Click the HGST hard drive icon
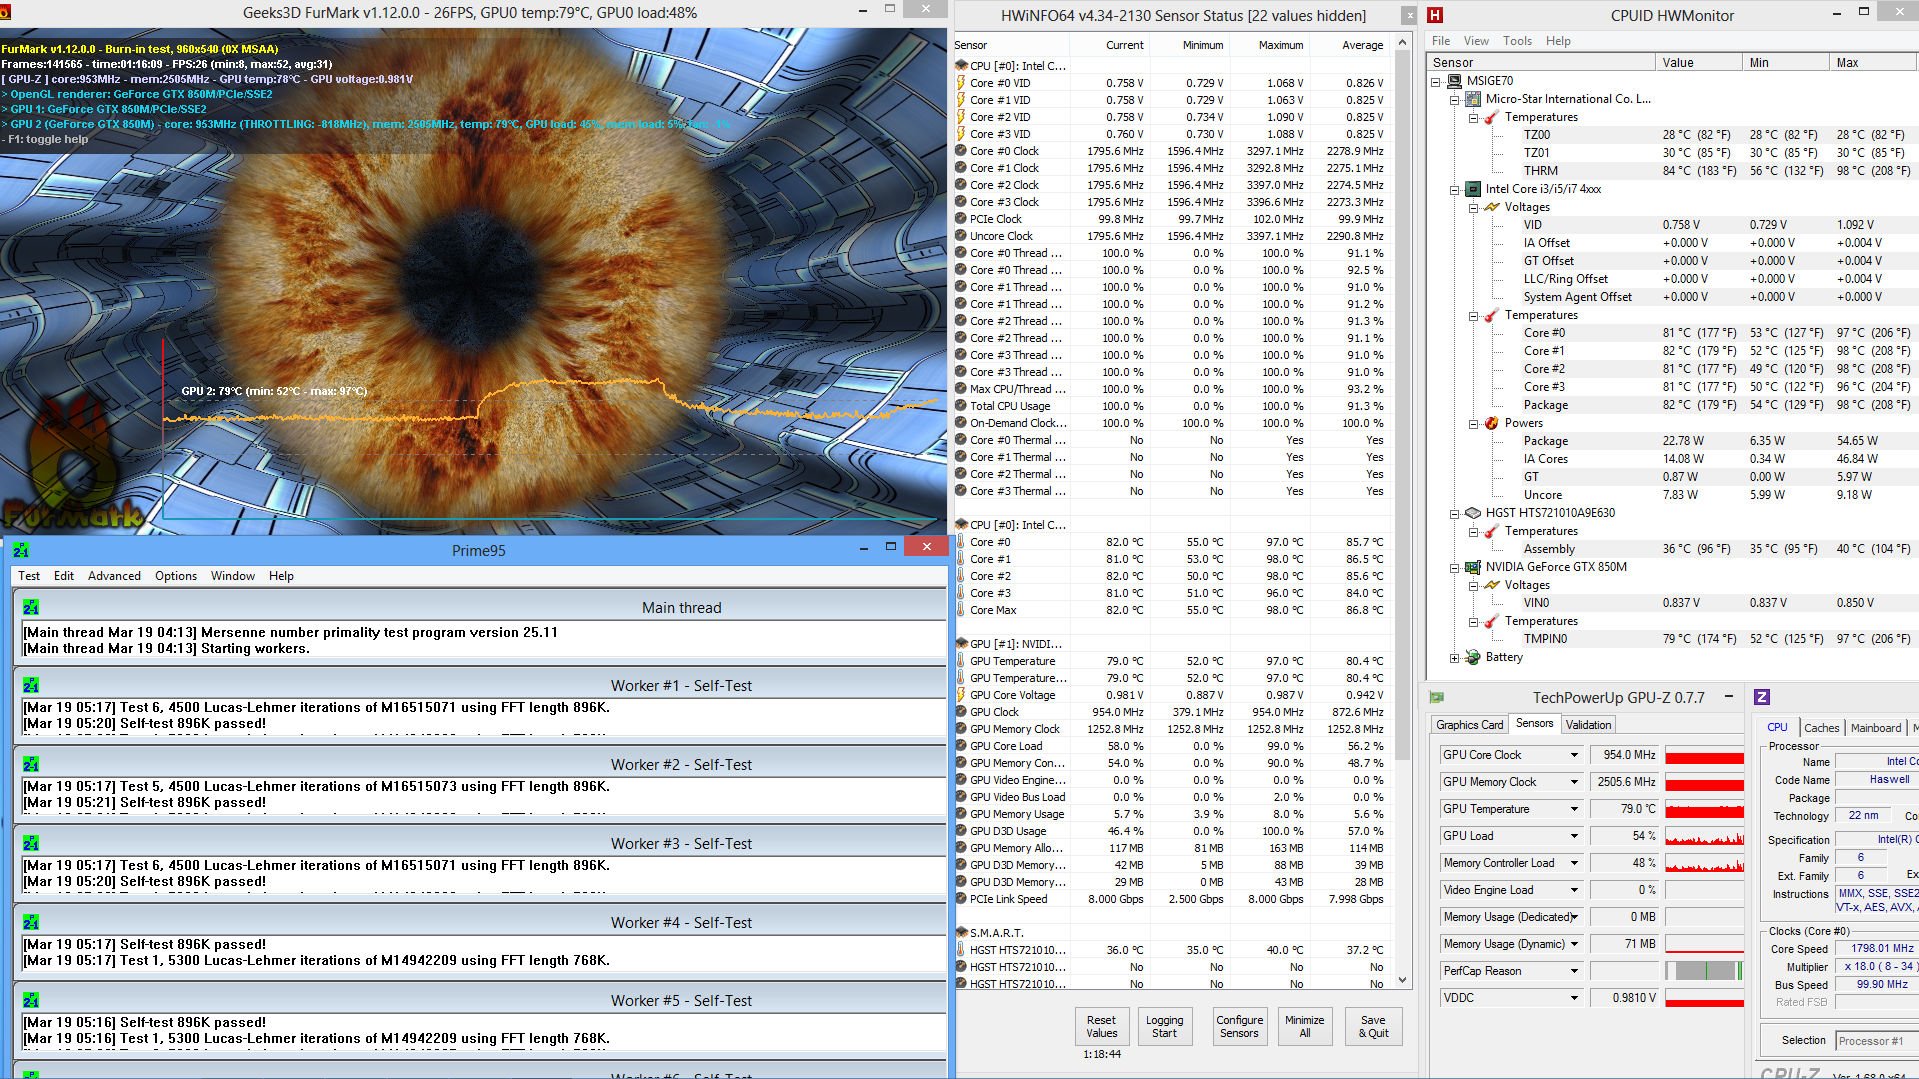Screen dimensions: 1919x1079 [x=1472, y=513]
